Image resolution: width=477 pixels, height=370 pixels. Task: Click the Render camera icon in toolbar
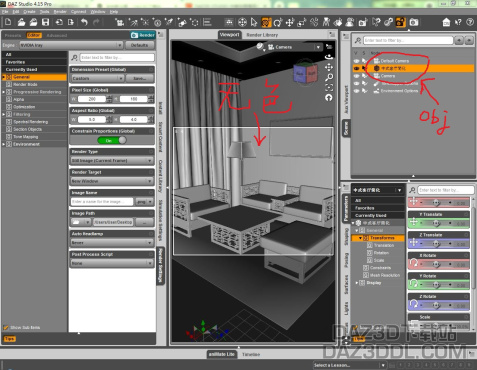coord(414,22)
